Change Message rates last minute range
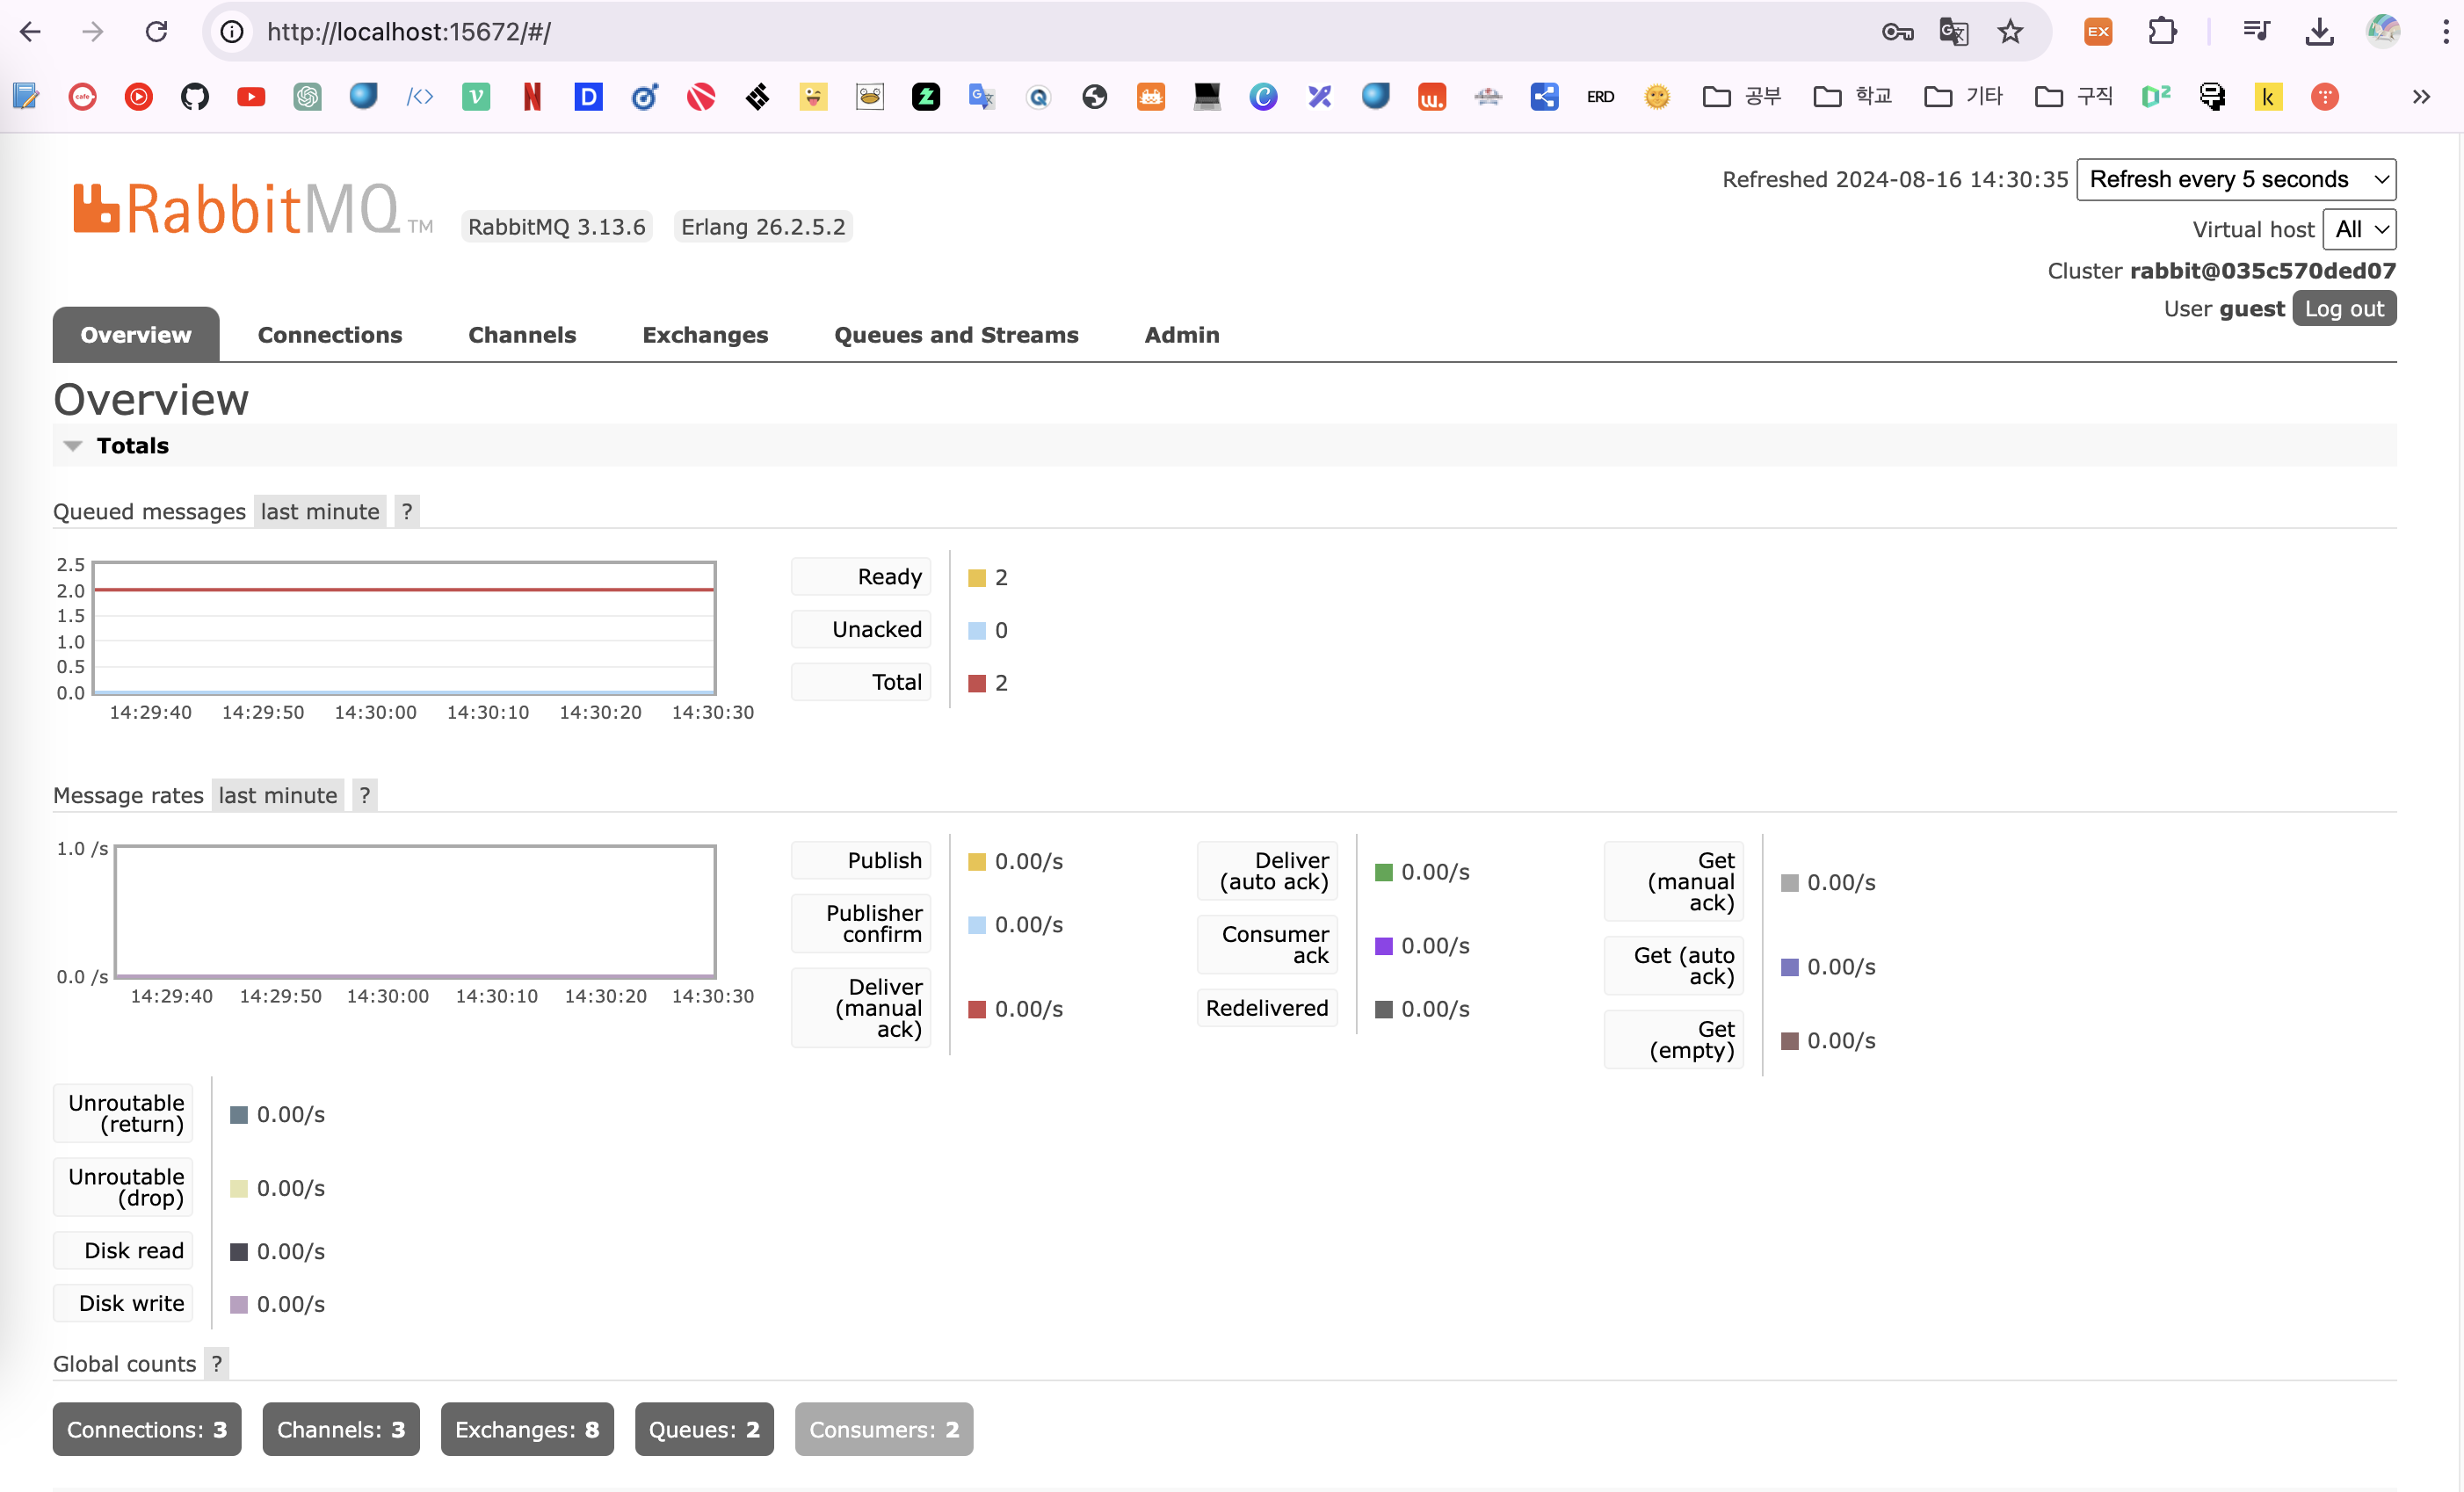The image size is (2464, 1492). click(278, 796)
